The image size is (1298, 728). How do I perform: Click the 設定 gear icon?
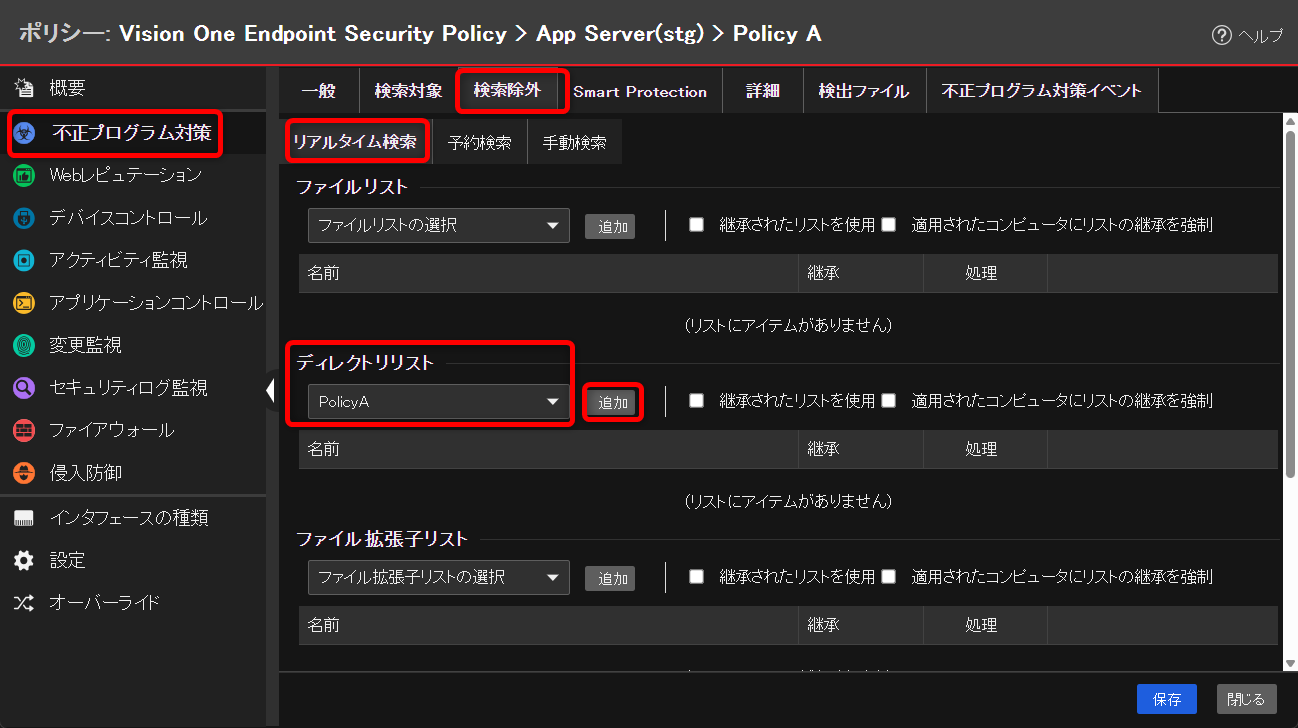coord(24,560)
